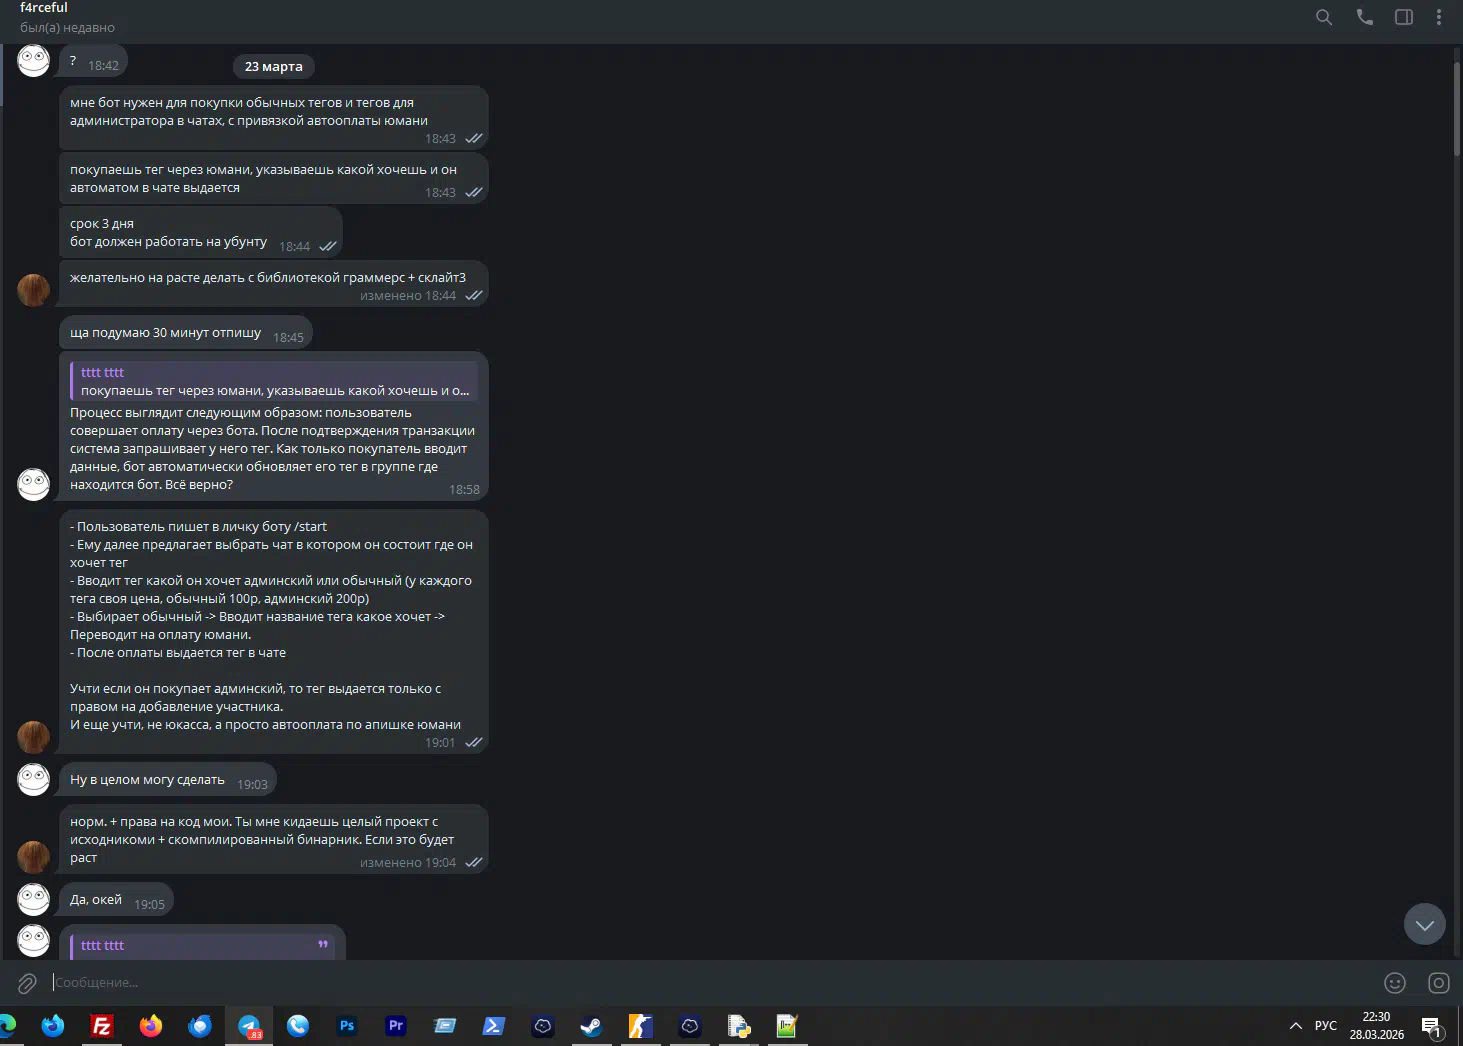Switch keyboard language via РУС indicator
The width and height of the screenshot is (1463, 1046).
[x=1325, y=1026]
